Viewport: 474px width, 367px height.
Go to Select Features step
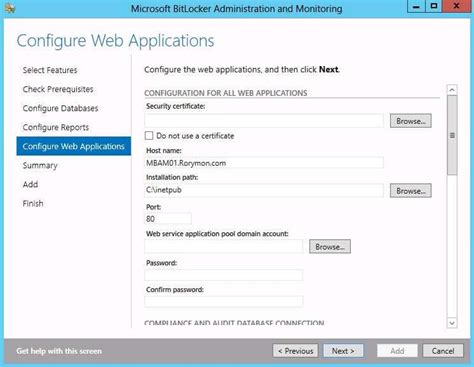pos(50,70)
